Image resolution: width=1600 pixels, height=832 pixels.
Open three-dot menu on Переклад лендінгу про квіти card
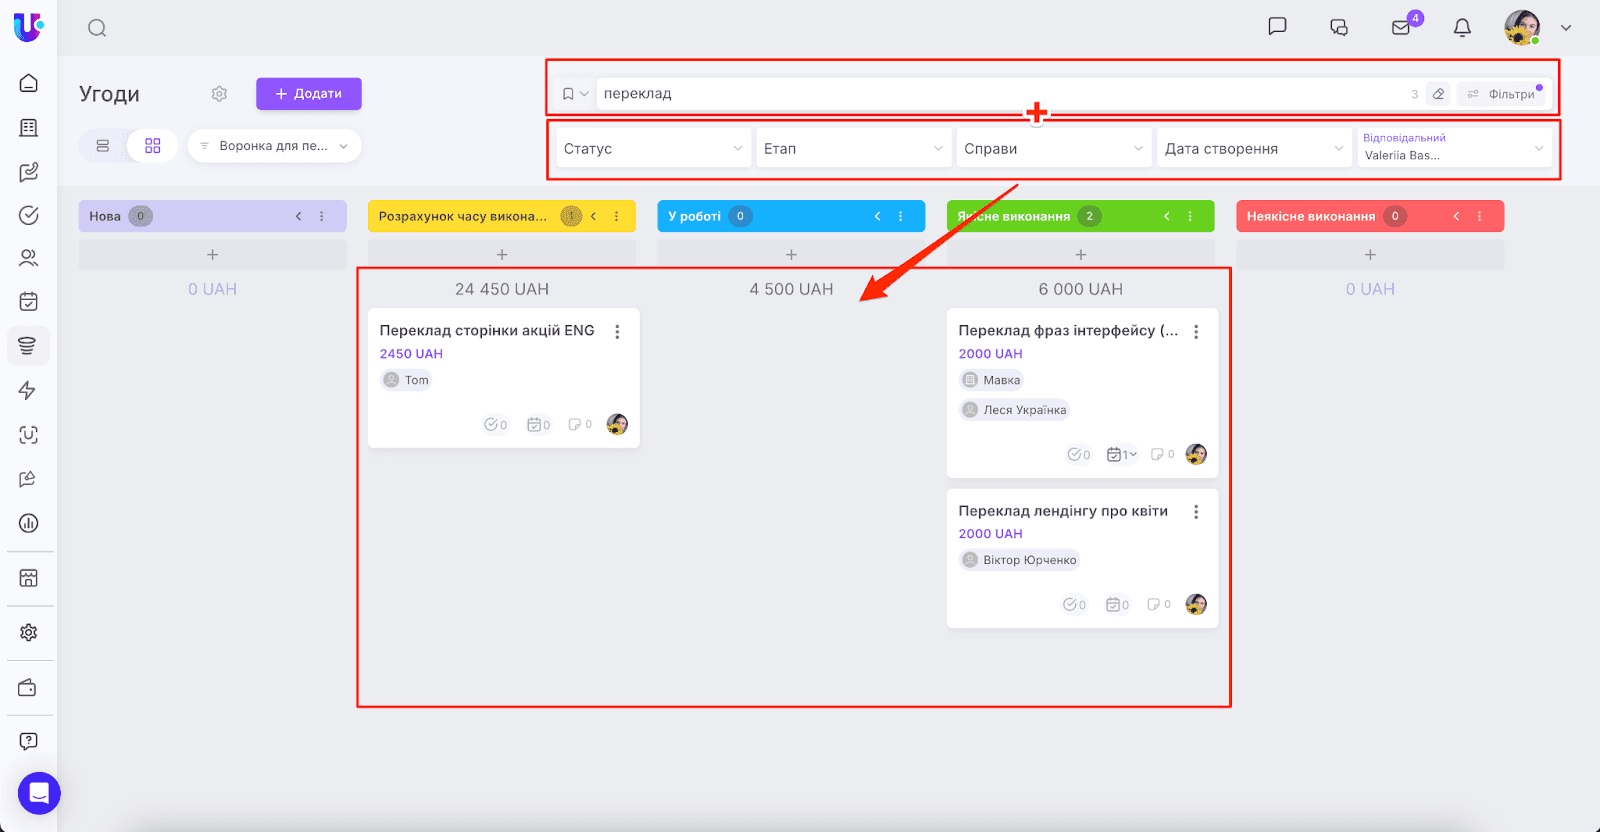(x=1196, y=512)
